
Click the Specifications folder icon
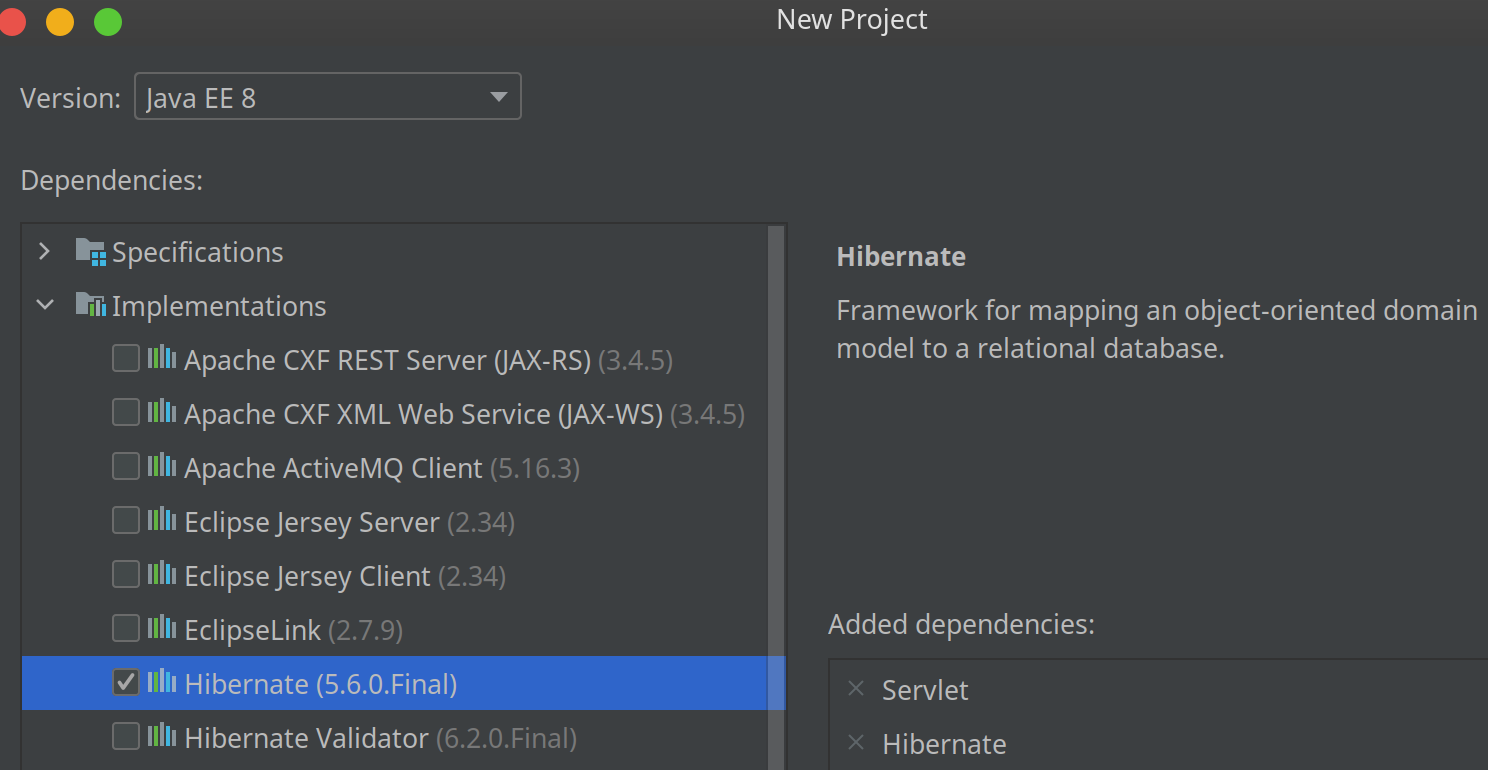click(90, 252)
